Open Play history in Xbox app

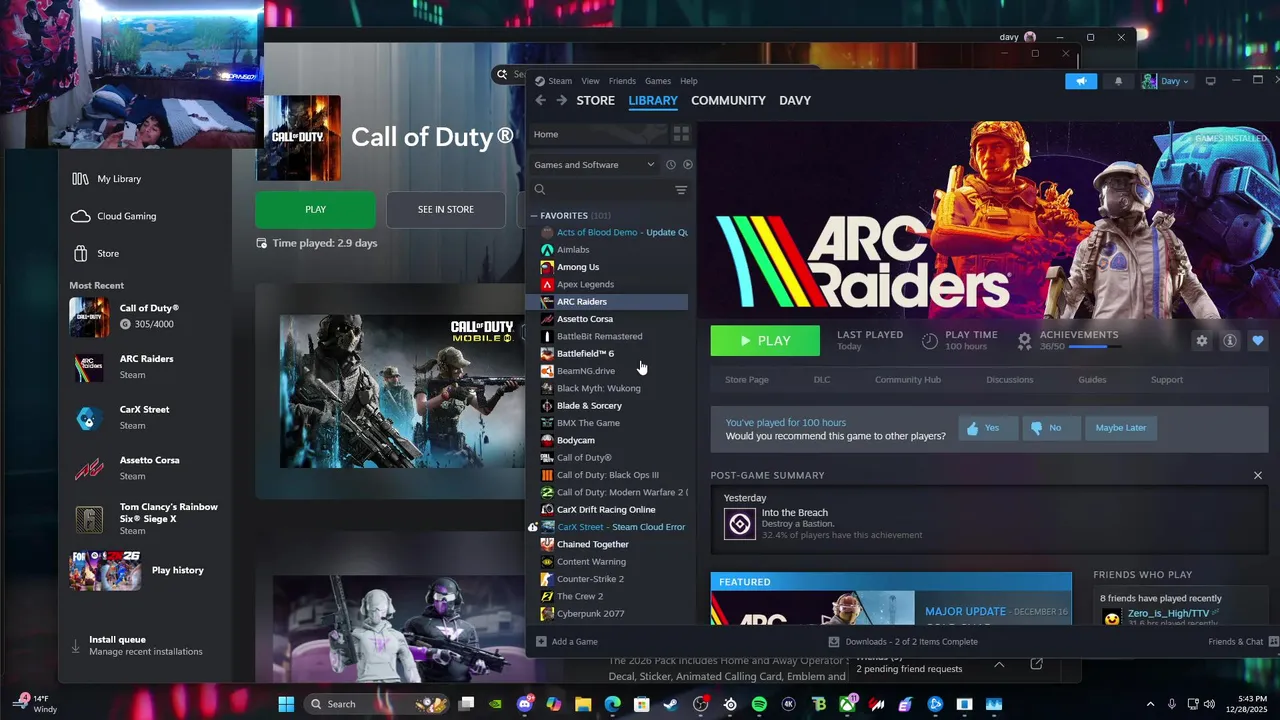click(146, 570)
